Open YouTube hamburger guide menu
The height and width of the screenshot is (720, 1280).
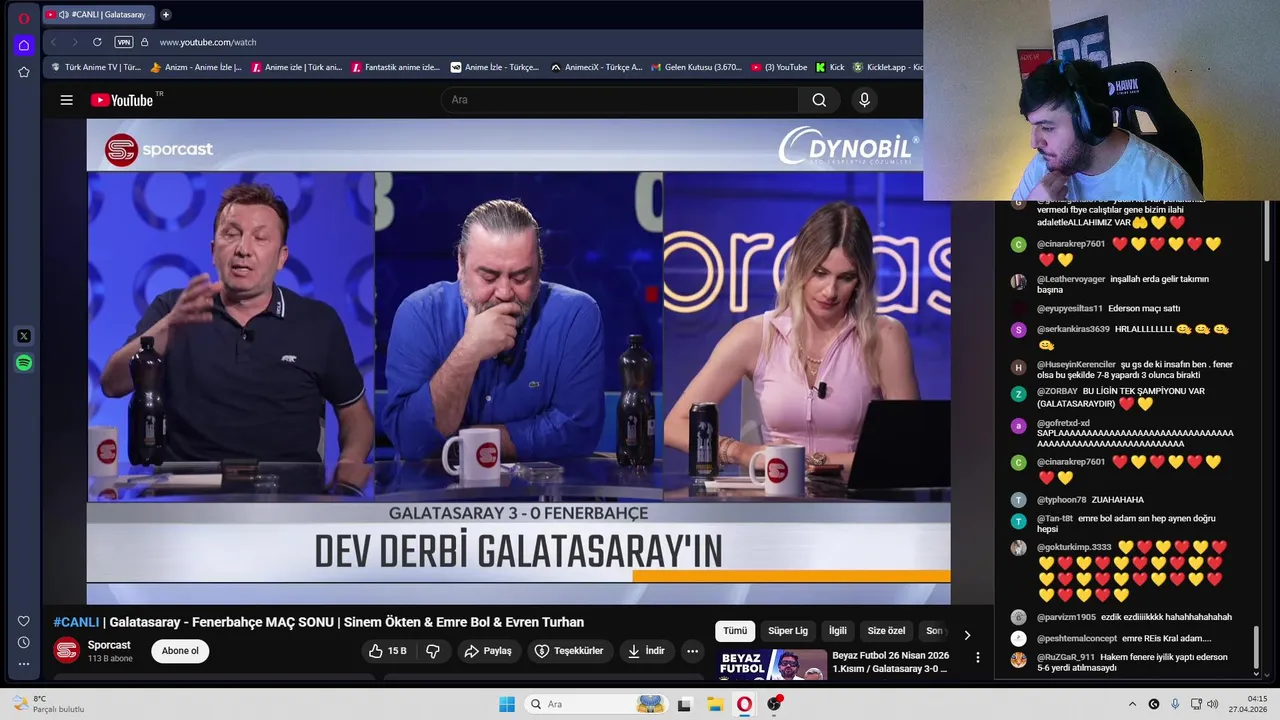66,100
